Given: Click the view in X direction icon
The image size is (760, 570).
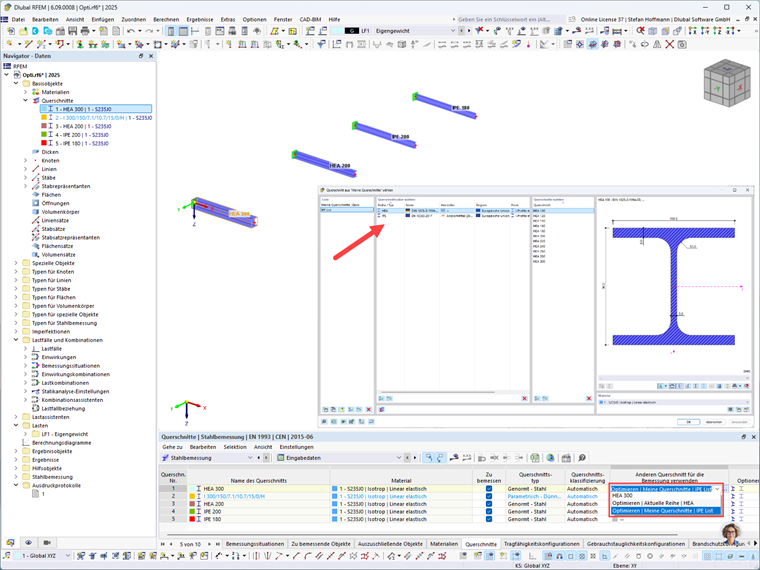Looking at the screenshot, I should pyautogui.click(x=692, y=31).
